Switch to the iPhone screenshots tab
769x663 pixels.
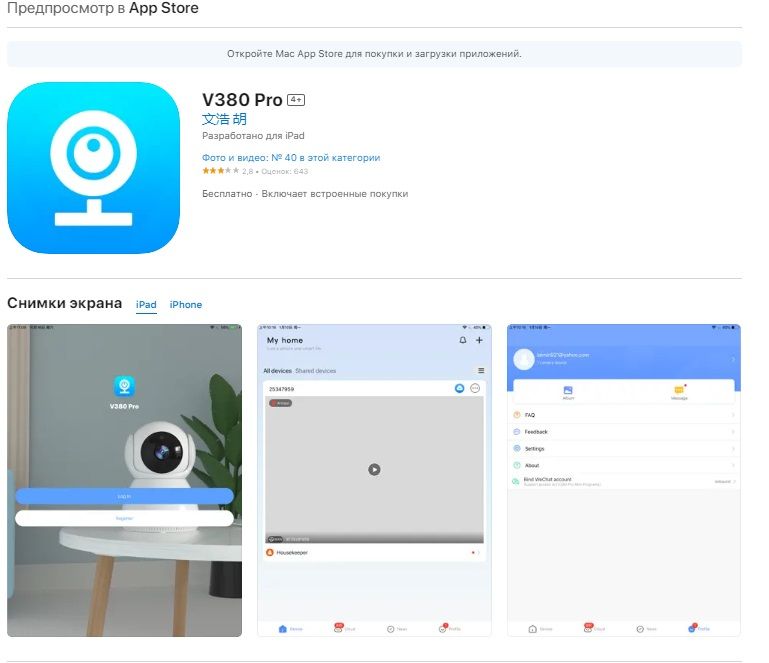(x=185, y=305)
